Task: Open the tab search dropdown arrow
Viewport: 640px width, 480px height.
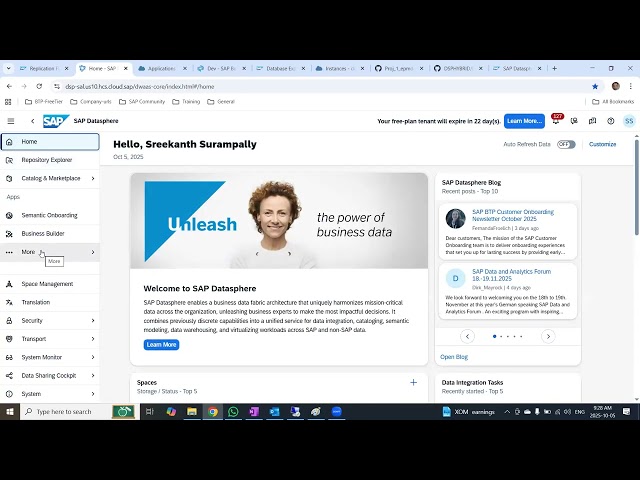Action: (x=9, y=69)
